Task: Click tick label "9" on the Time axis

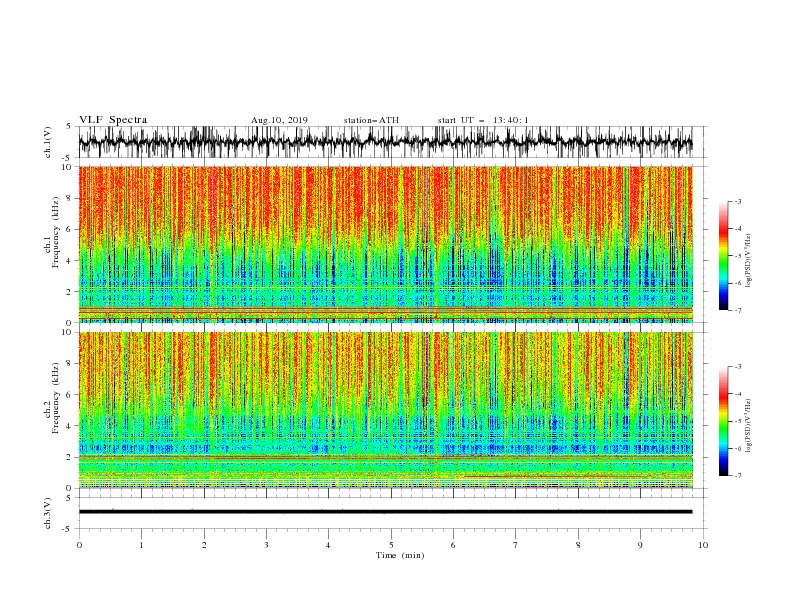Action: tap(640, 545)
